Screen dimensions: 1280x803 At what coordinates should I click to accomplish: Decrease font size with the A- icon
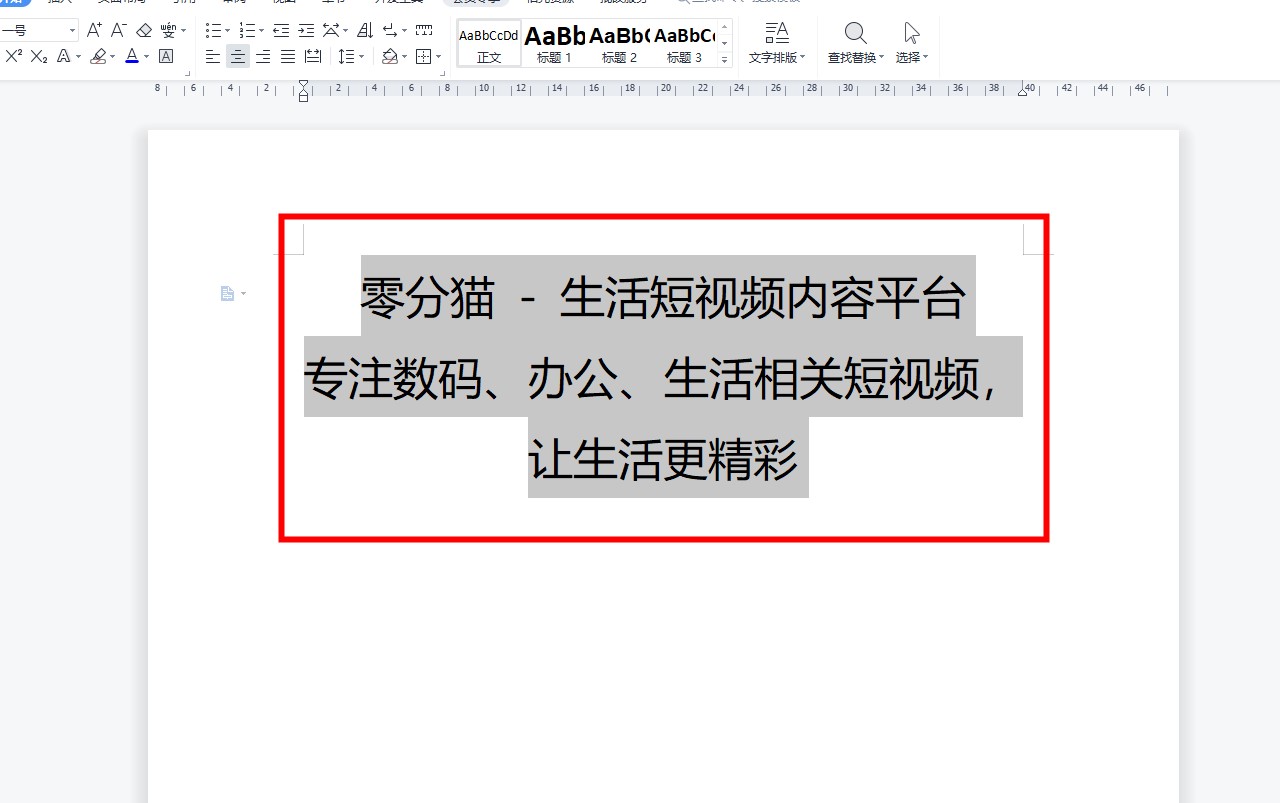click(x=118, y=31)
